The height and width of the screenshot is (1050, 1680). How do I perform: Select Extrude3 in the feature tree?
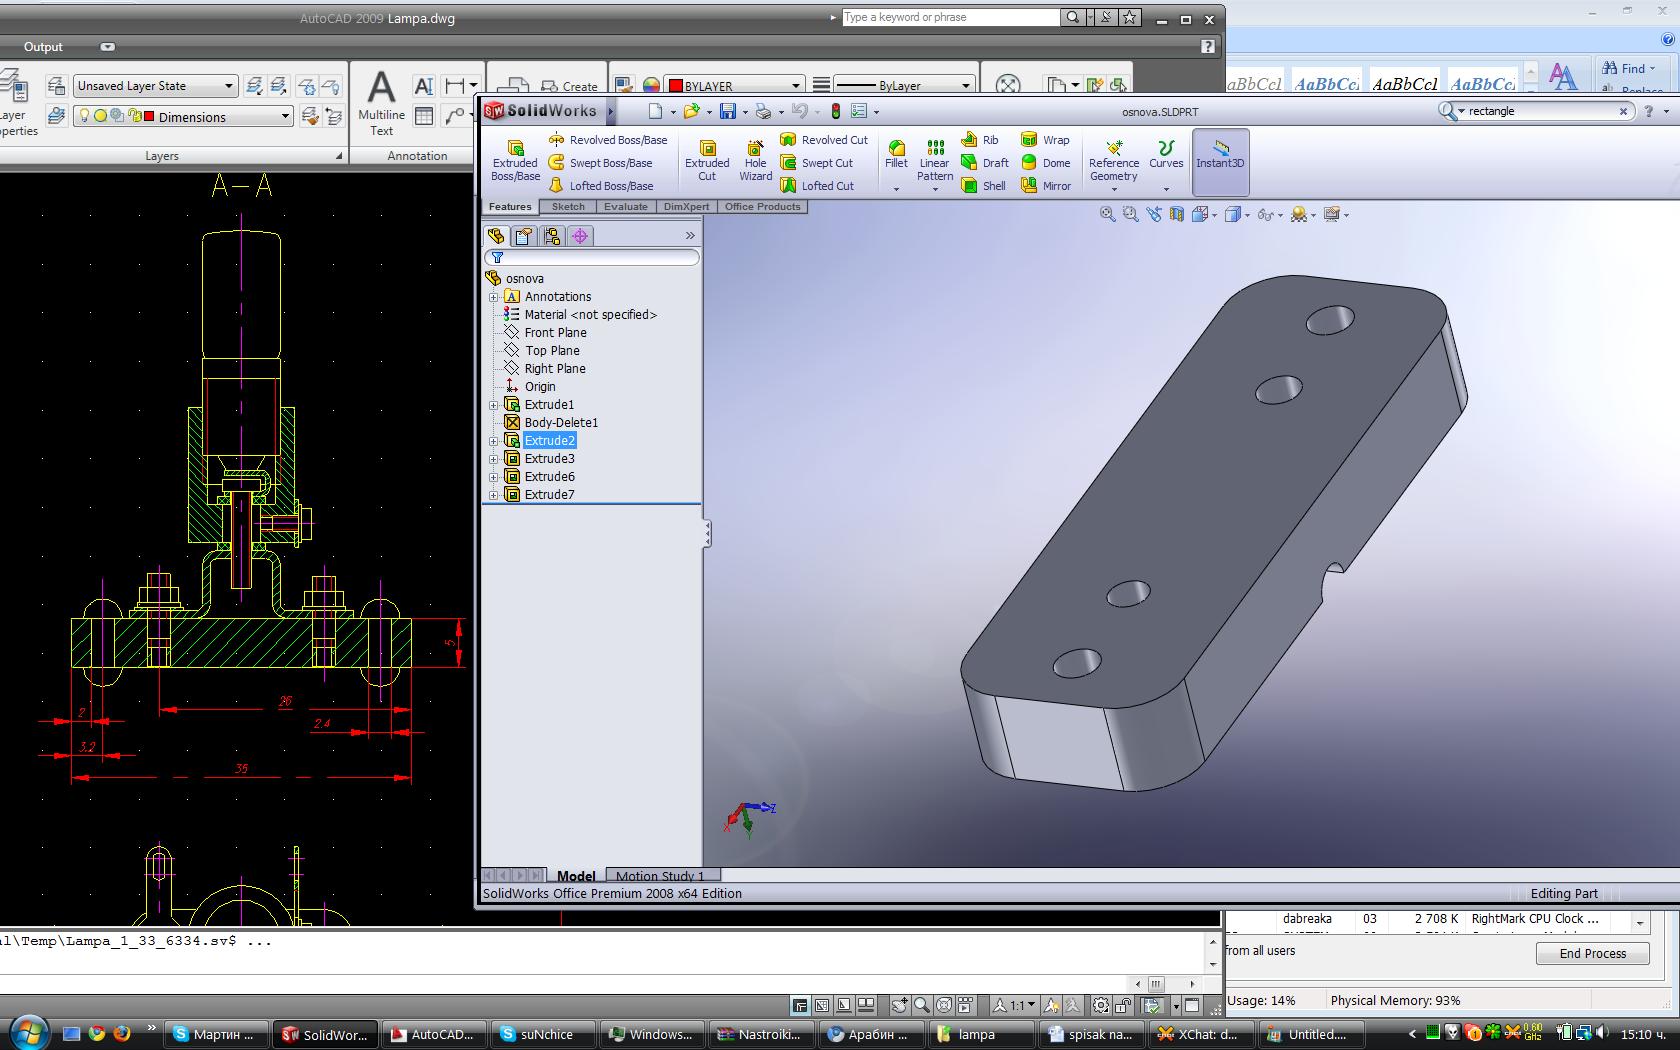pos(549,459)
